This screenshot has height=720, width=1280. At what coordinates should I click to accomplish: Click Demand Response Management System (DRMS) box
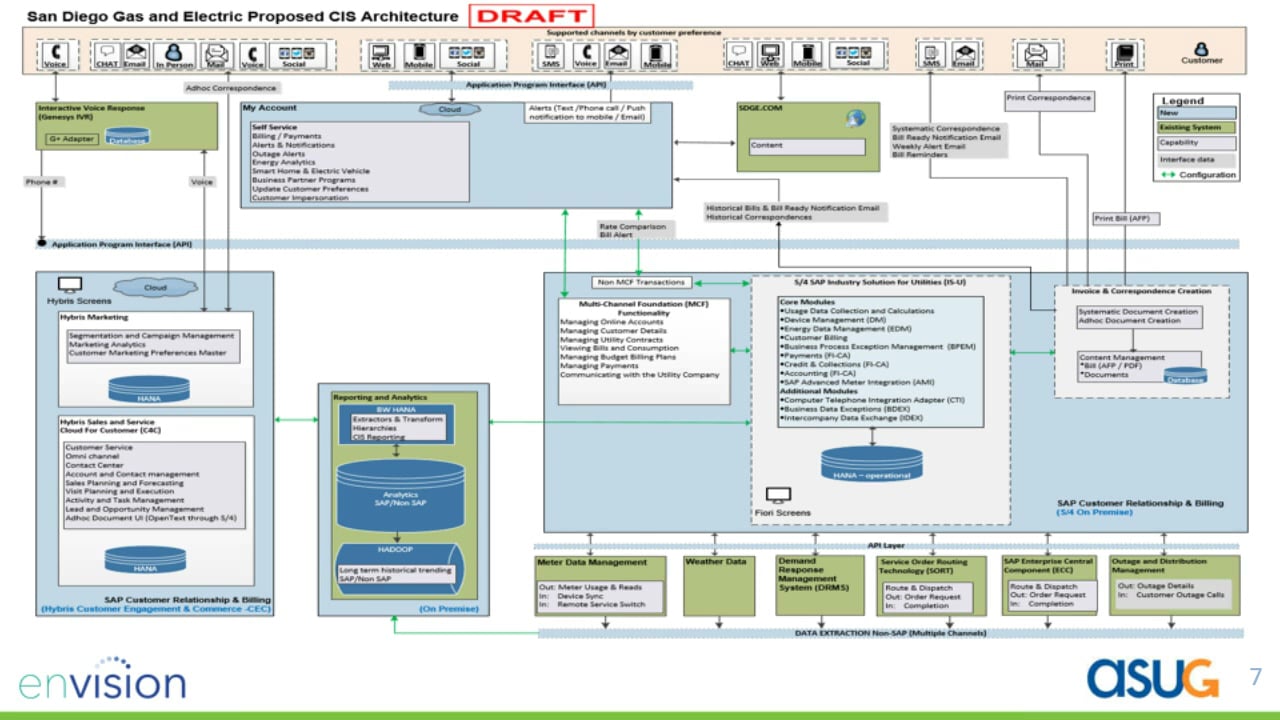point(820,585)
